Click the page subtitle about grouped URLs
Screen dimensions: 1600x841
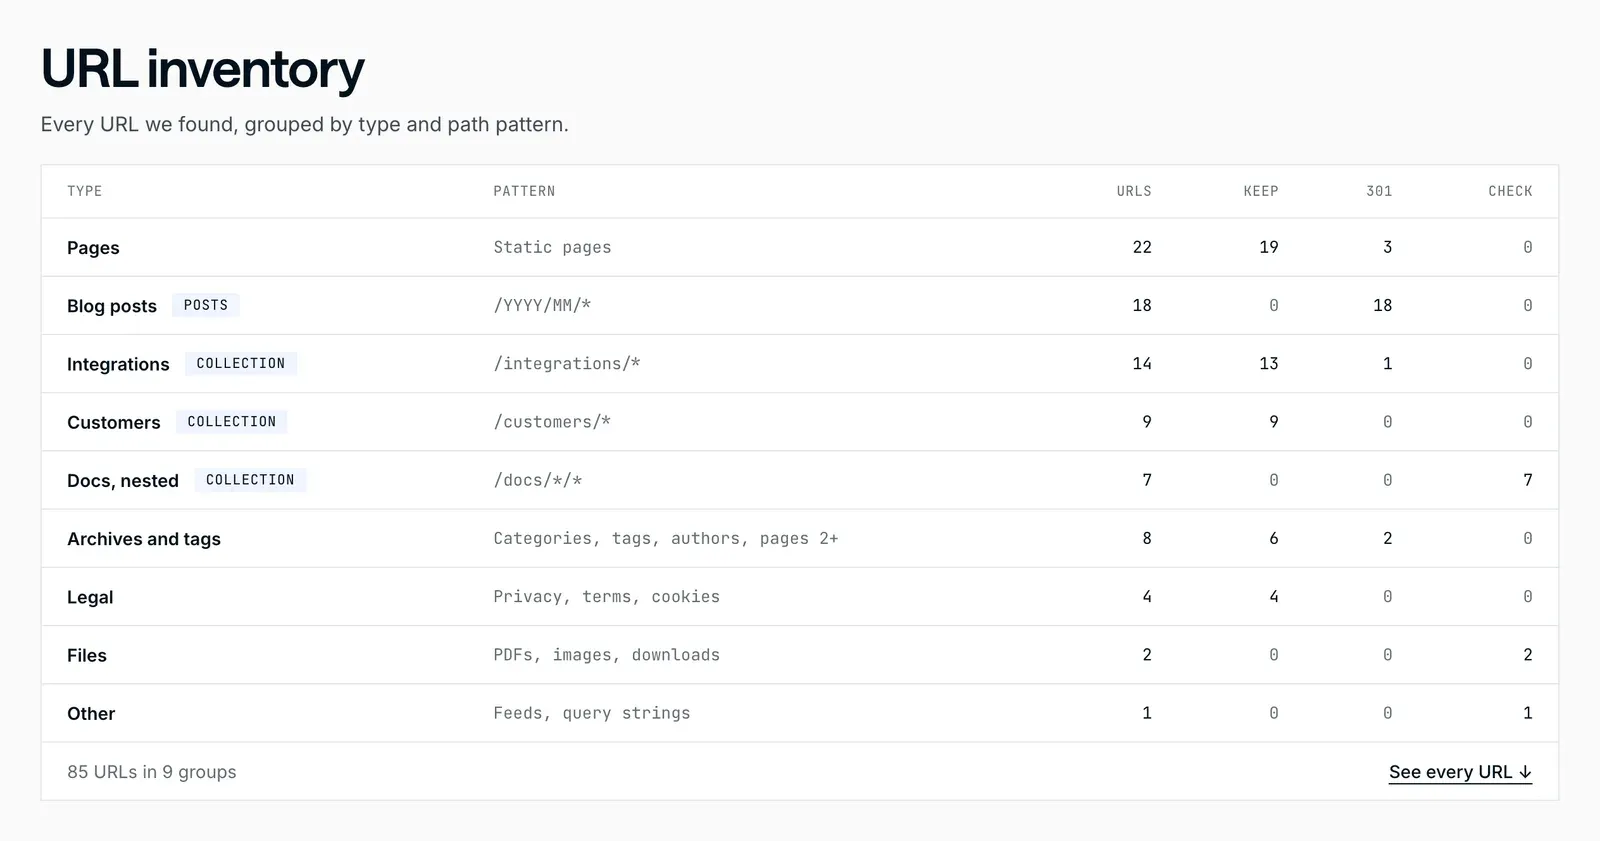click(305, 125)
